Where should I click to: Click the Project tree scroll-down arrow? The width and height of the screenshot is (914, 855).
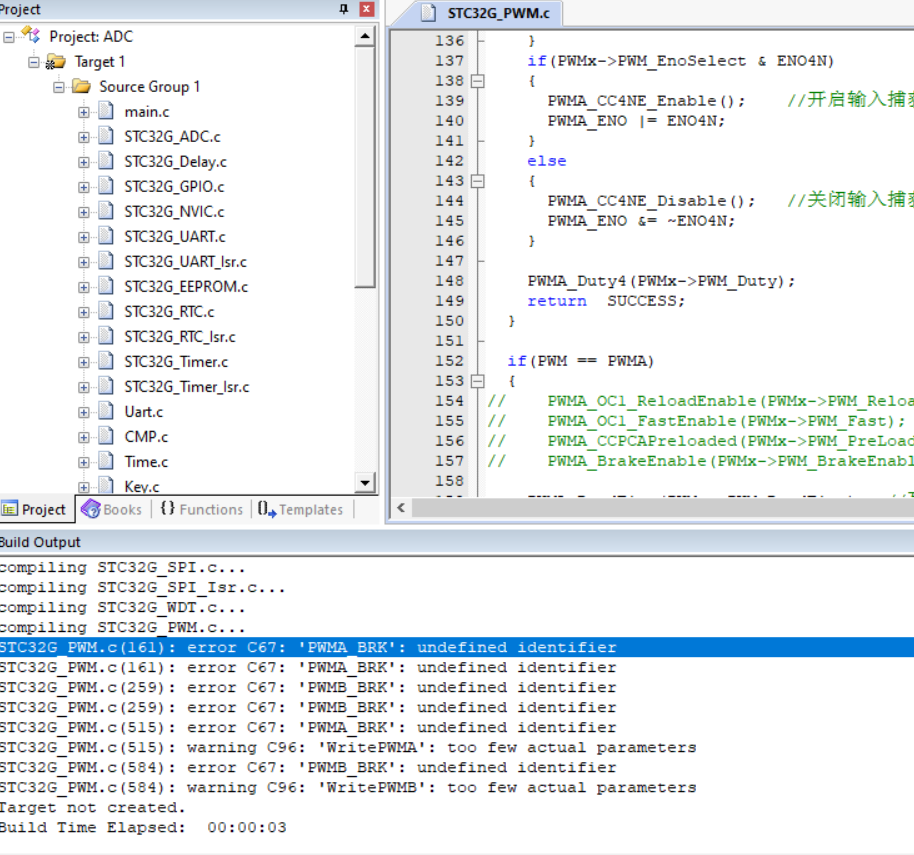tap(365, 483)
